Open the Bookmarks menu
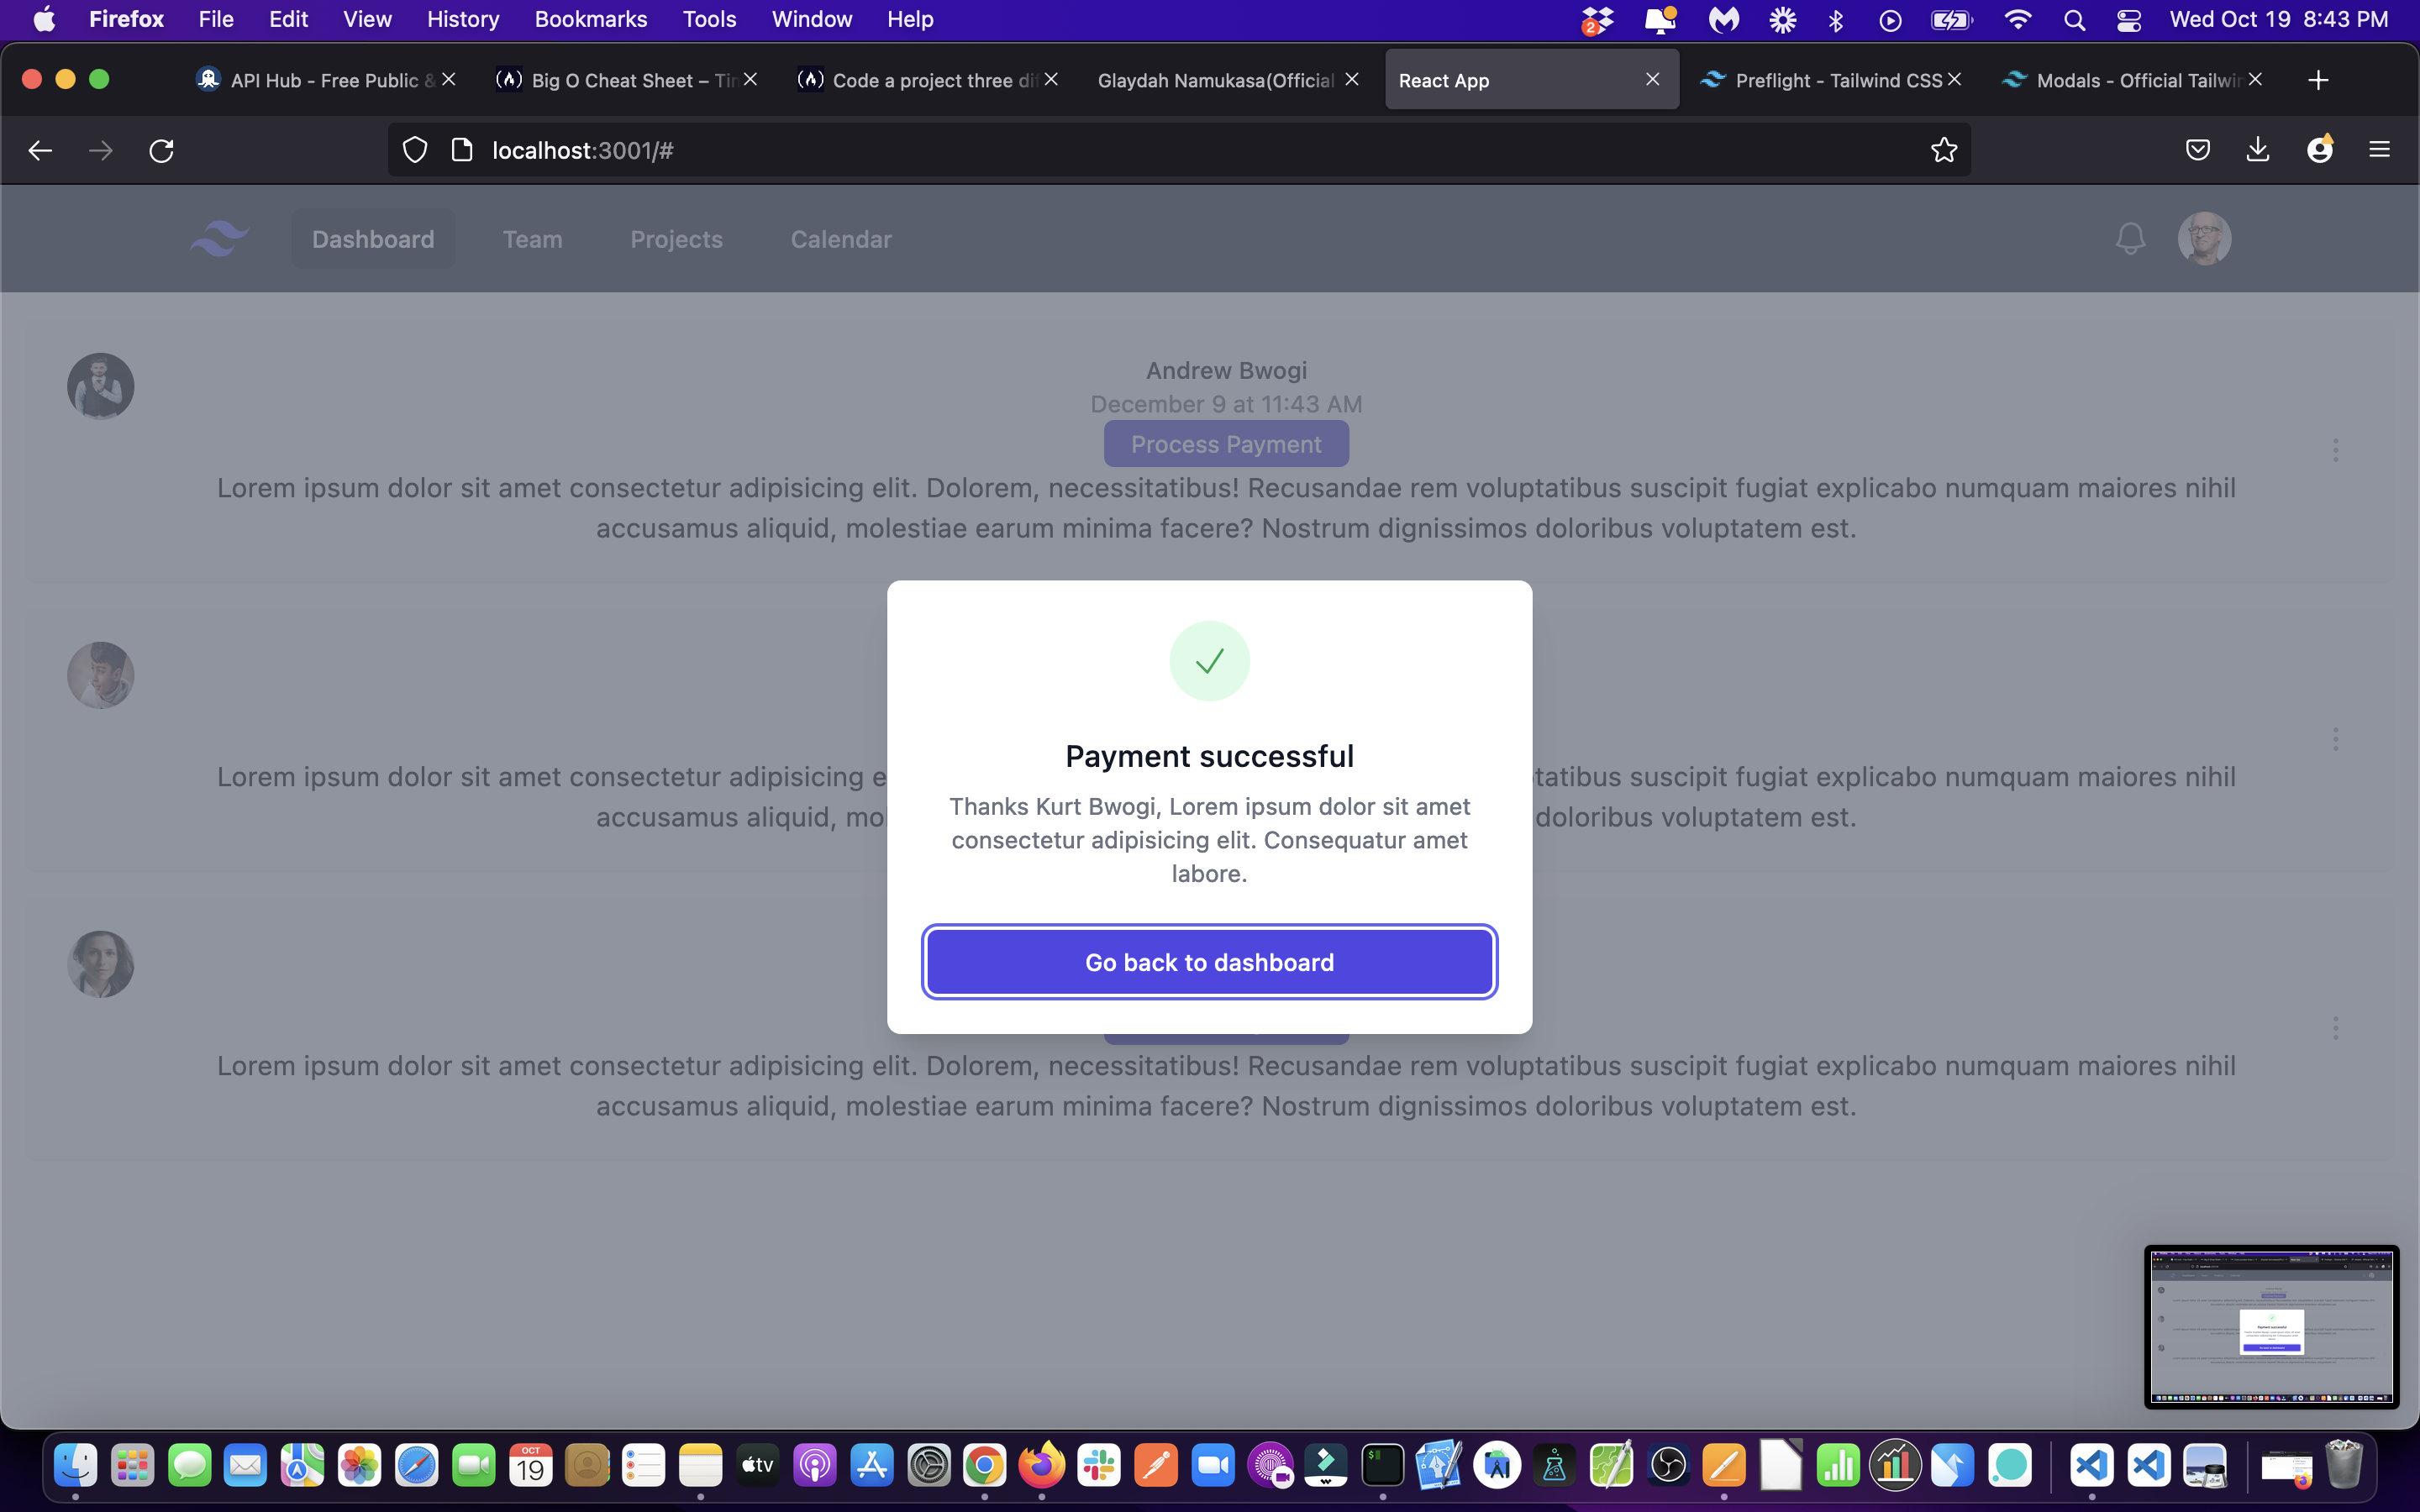This screenshot has width=2420, height=1512. (590, 19)
